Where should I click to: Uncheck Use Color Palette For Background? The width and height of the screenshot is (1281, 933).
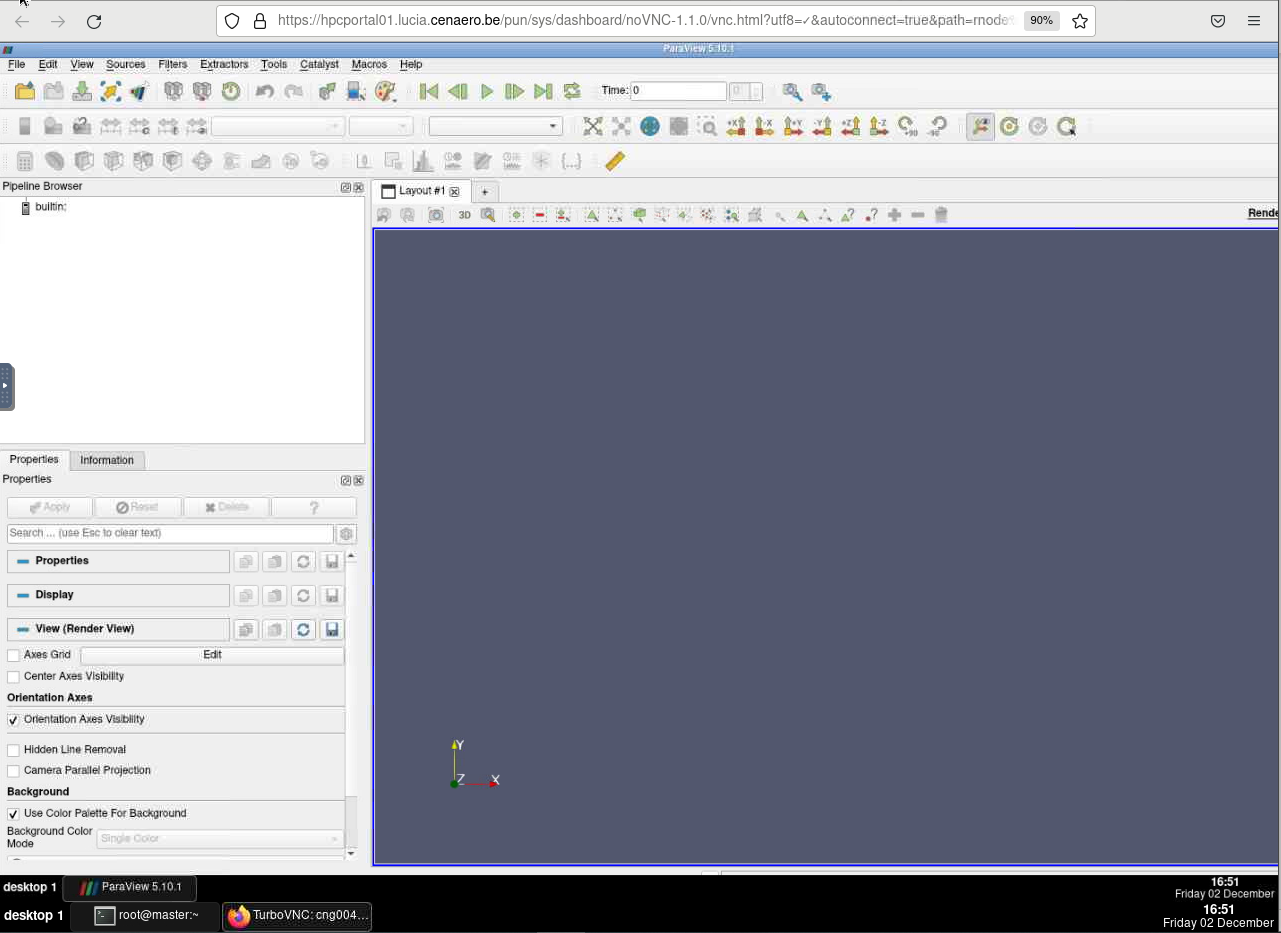tap(13, 814)
